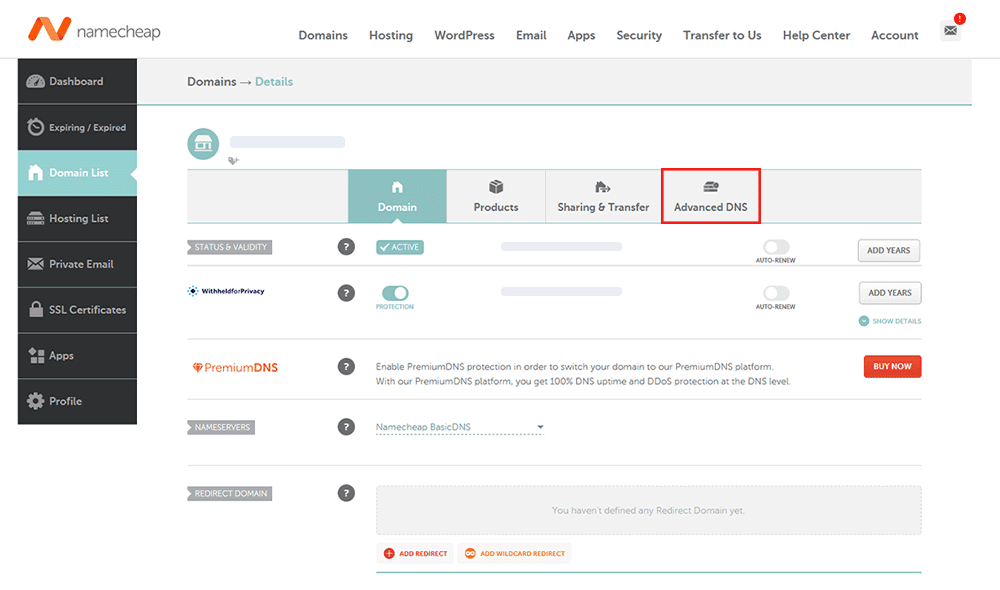Viewport: 1000px width, 590px height.
Task: Switch to the Domain tab
Action: pyautogui.click(x=397, y=196)
